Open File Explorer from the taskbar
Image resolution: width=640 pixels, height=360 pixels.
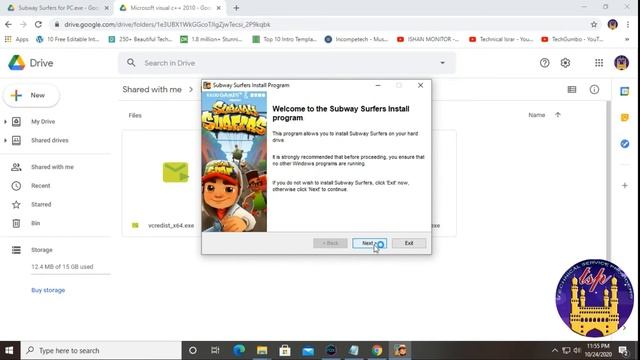coord(262,350)
